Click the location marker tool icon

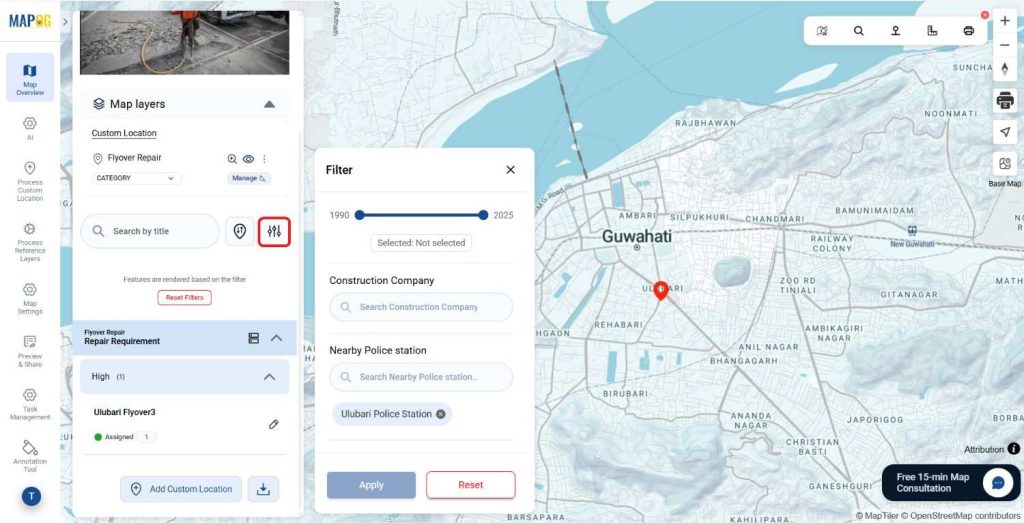tap(895, 31)
